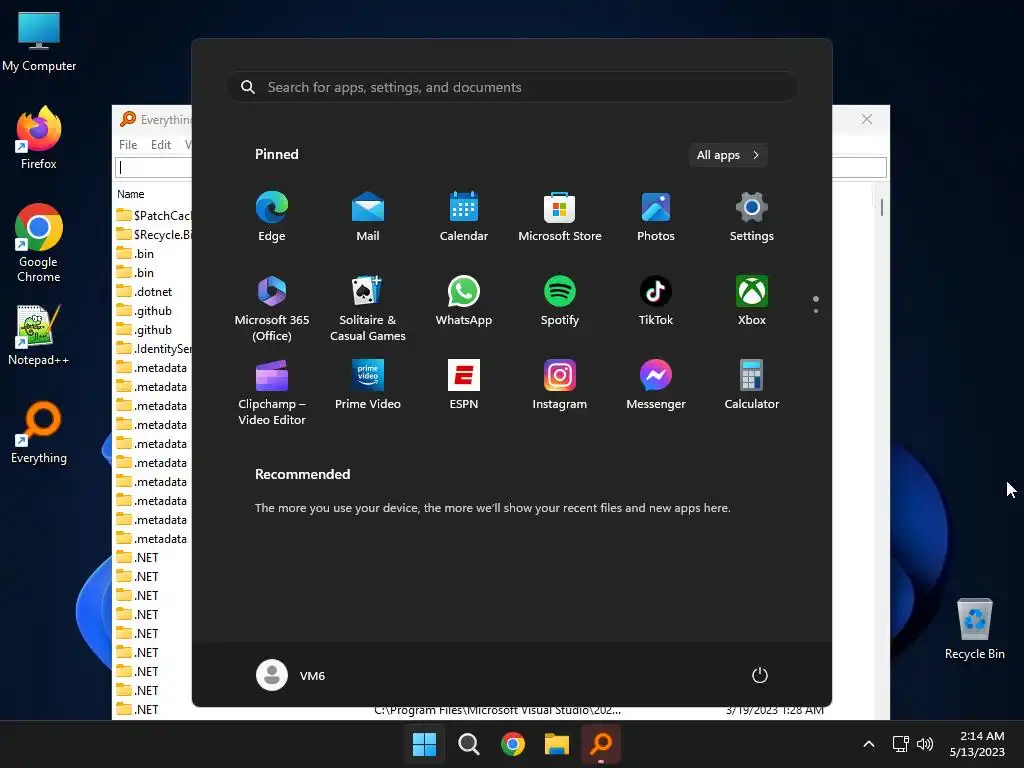Image resolution: width=1024 pixels, height=768 pixels.
Task: Open WhatsApp
Action: point(464,301)
